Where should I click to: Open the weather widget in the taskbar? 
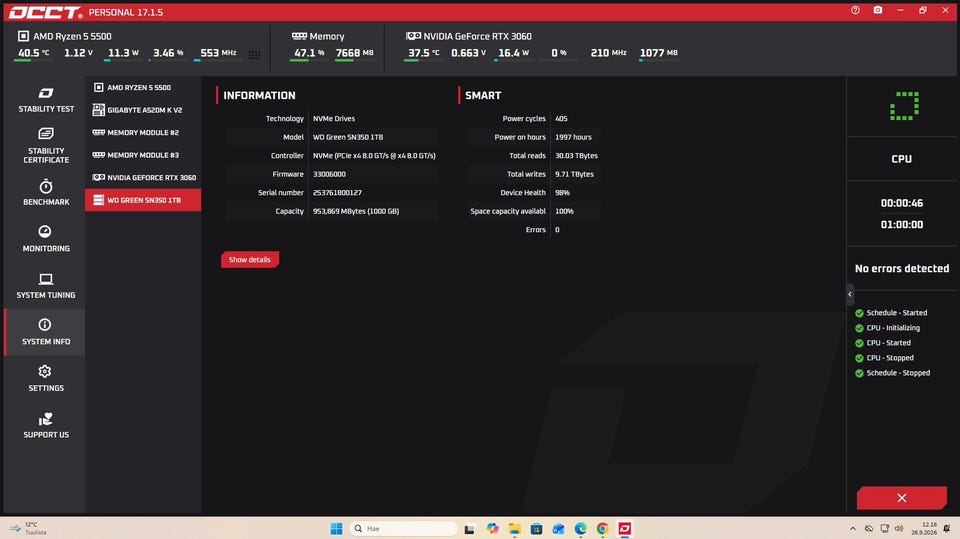28,529
